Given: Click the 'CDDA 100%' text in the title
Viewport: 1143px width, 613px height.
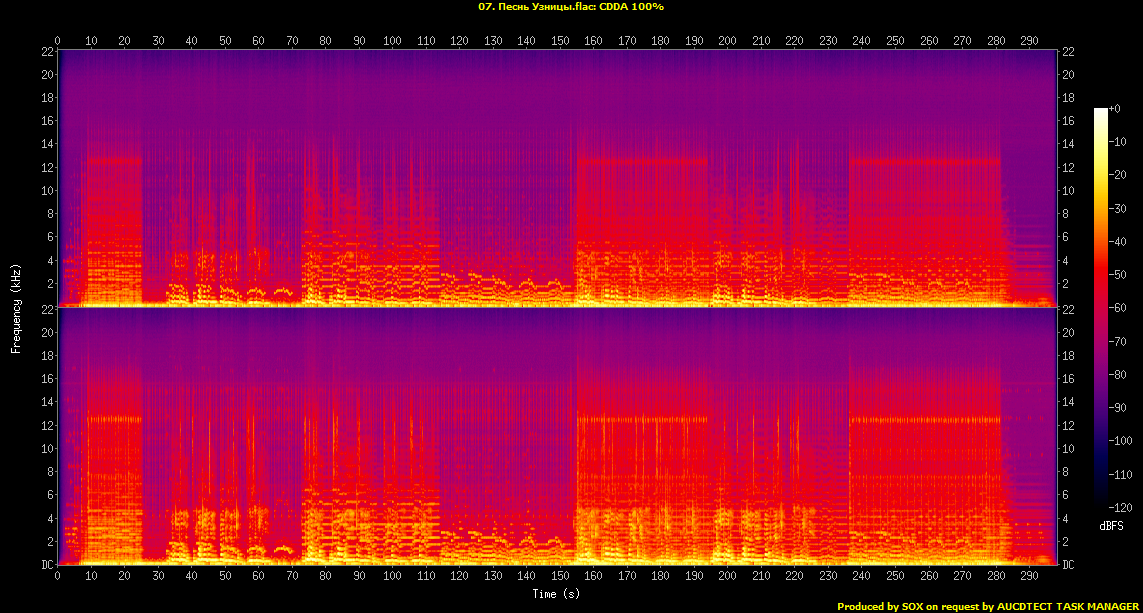Looking at the screenshot, I should (x=632, y=7).
